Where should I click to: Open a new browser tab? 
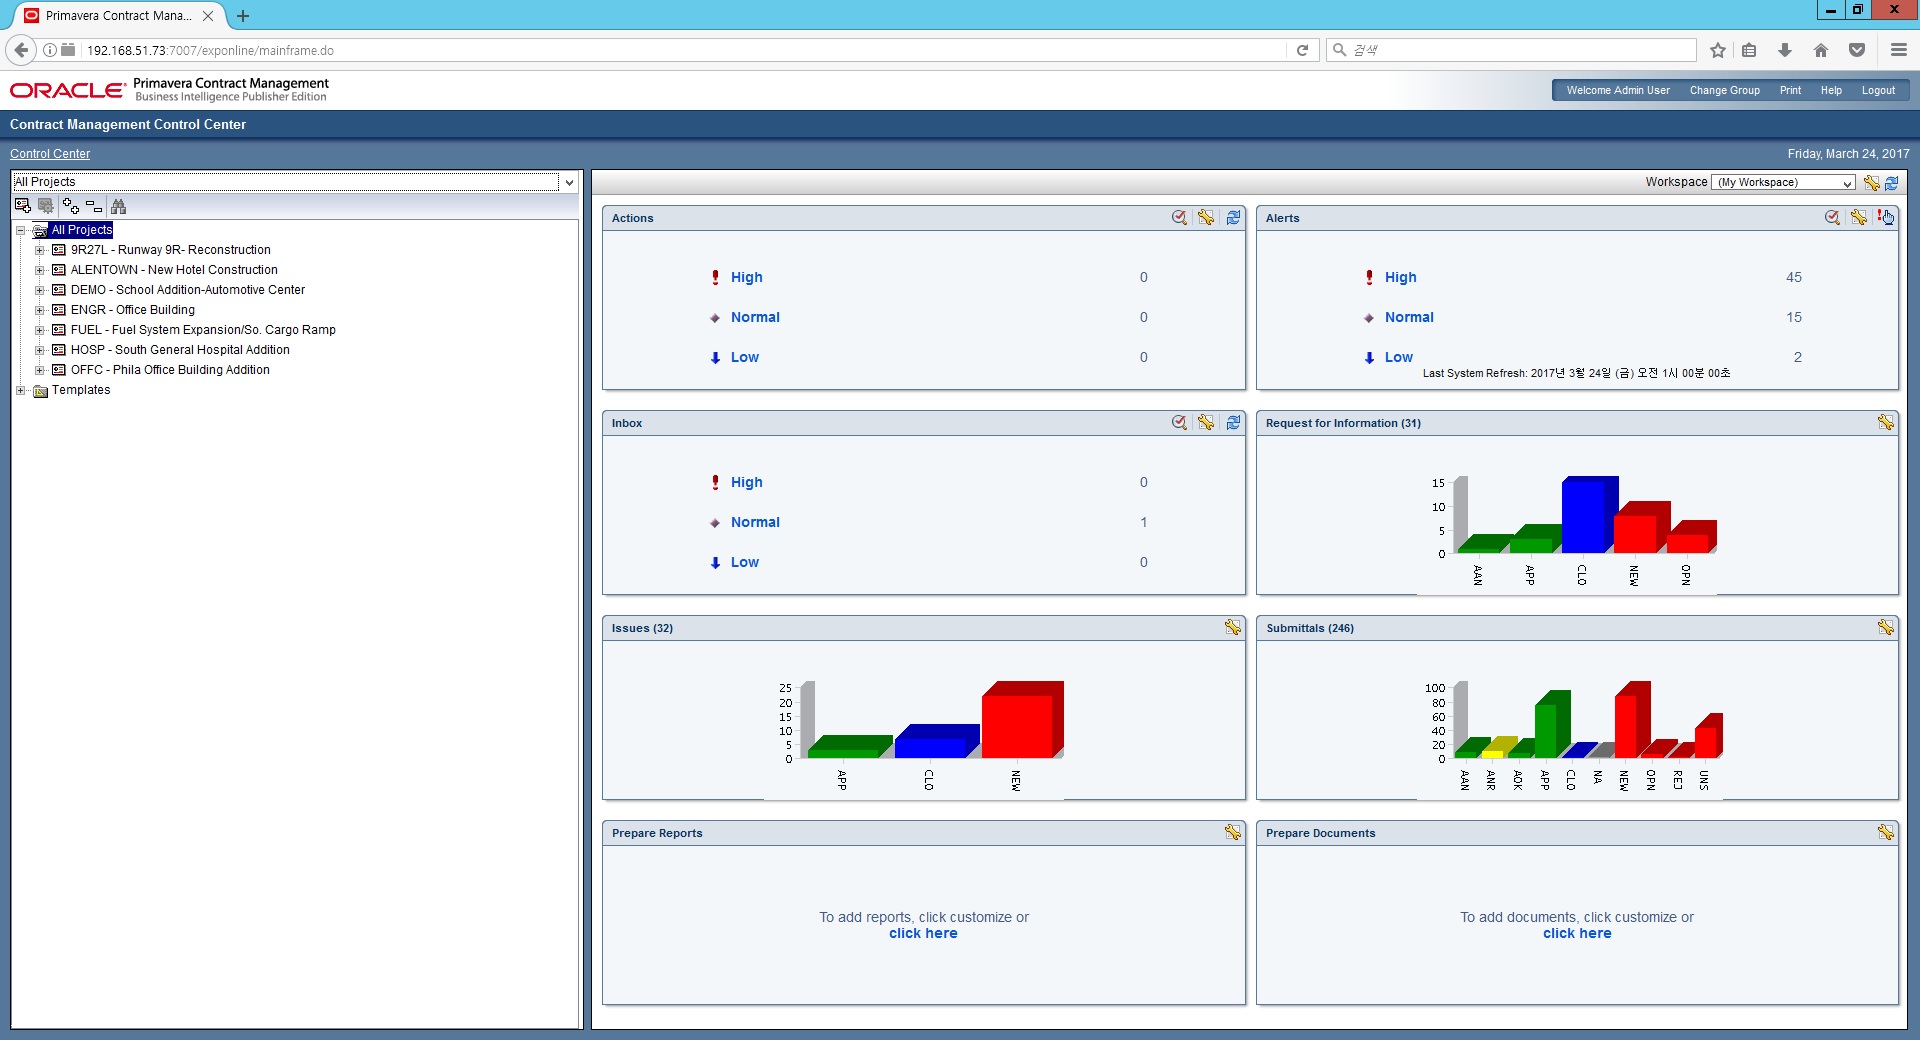(x=242, y=16)
